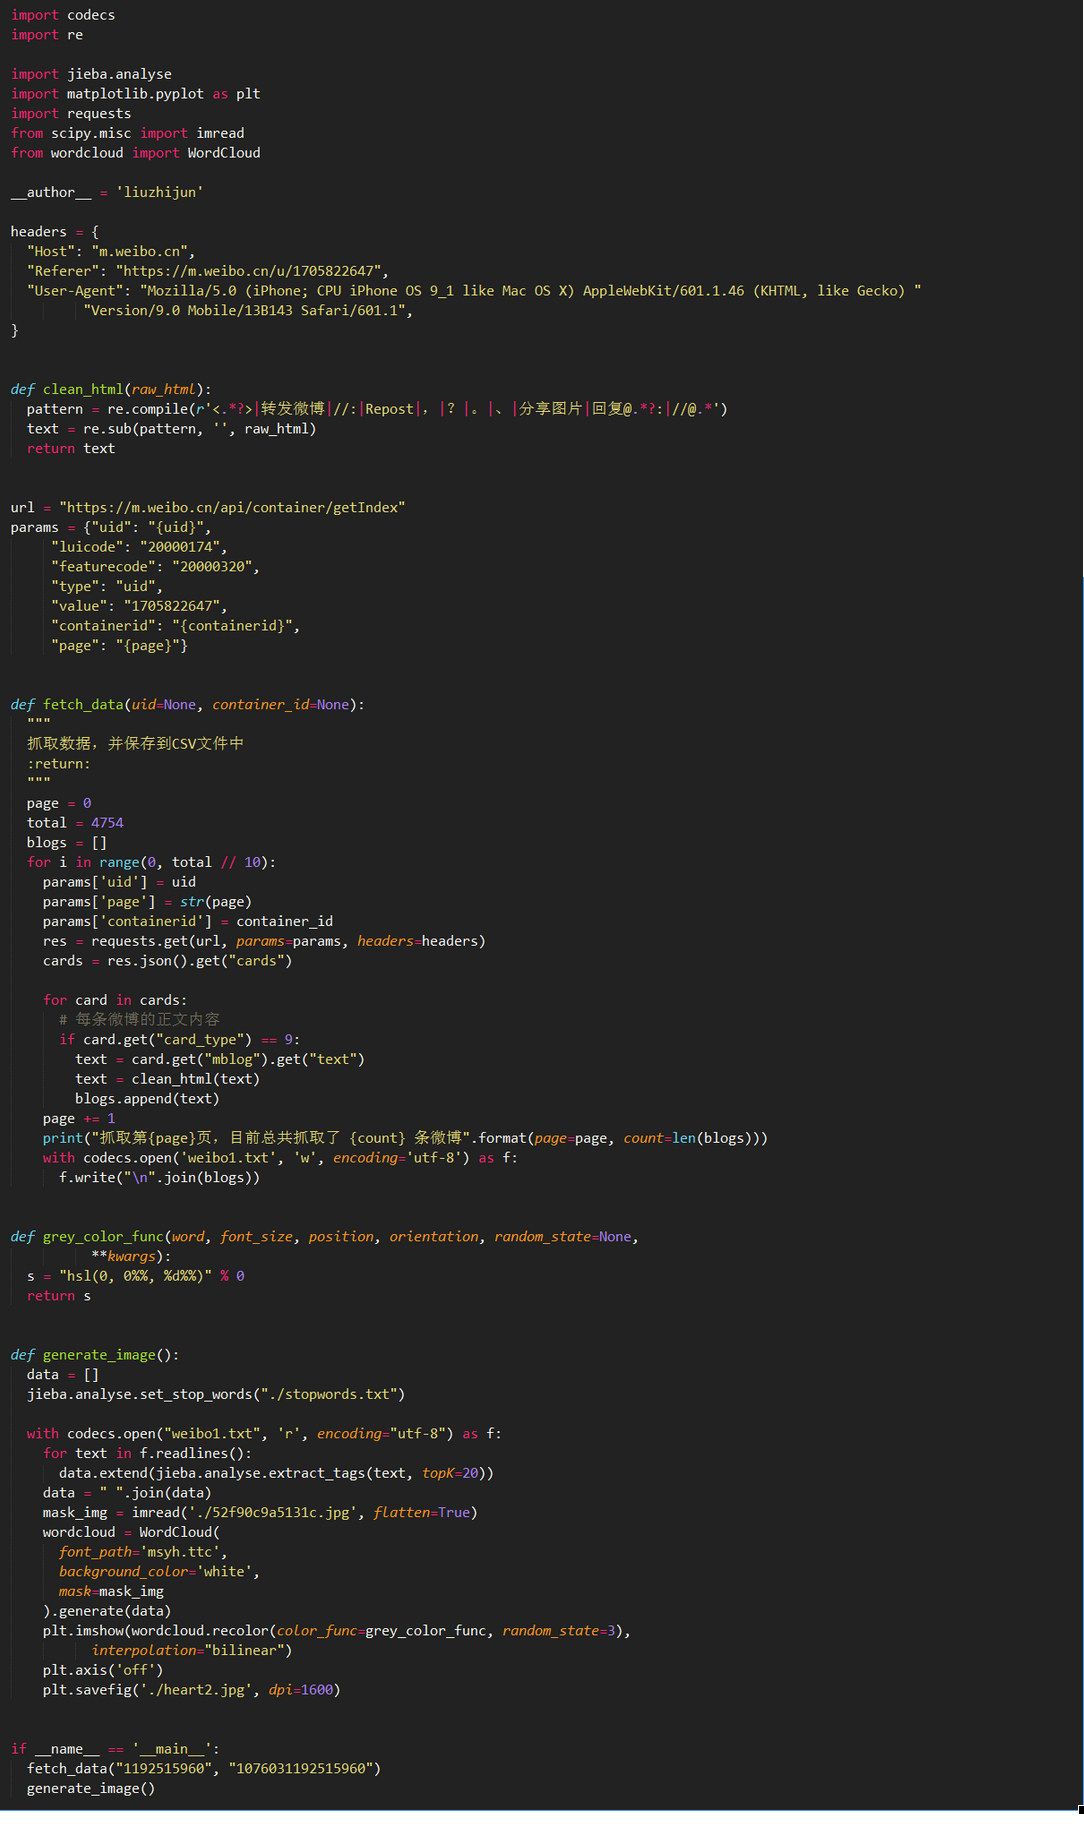Click the "m.weibo.cn" Host value
This screenshot has width=1084, height=1831.
[139, 251]
